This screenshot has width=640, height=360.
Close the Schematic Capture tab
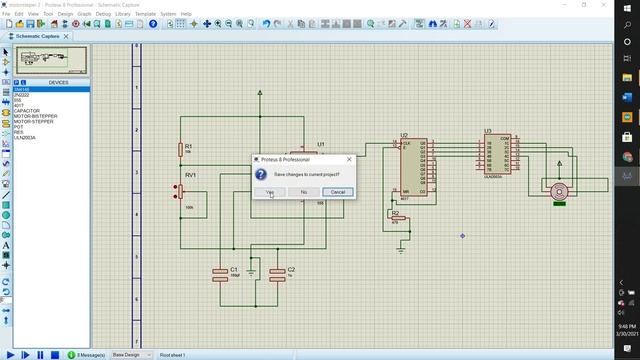[x=66, y=36]
